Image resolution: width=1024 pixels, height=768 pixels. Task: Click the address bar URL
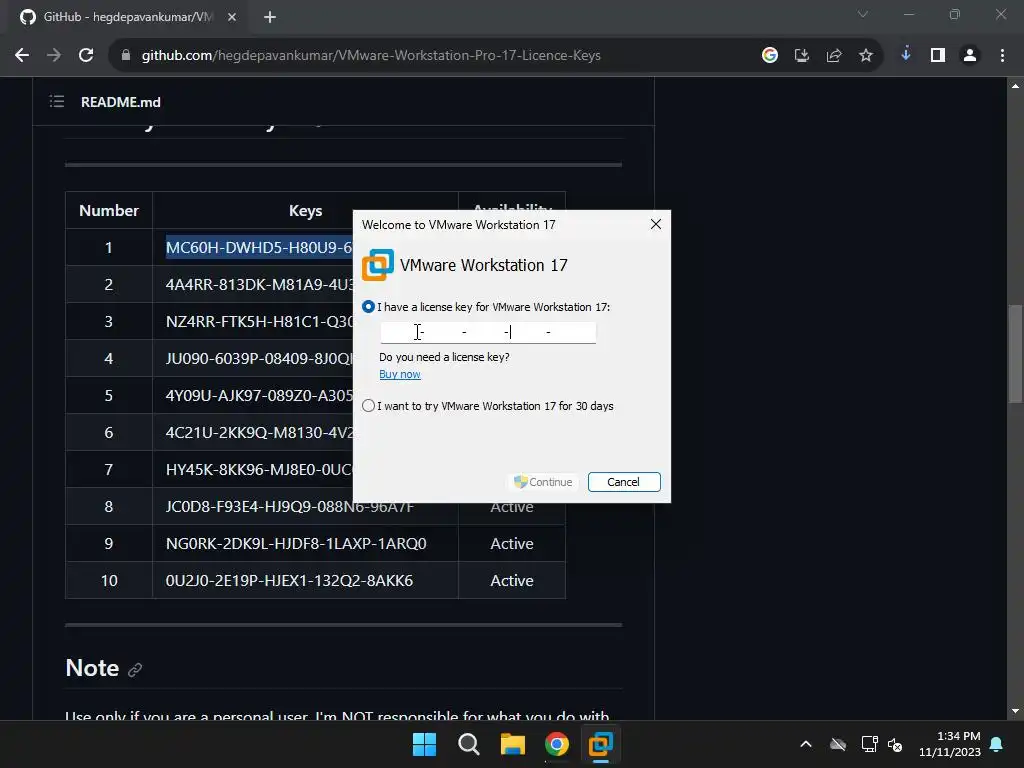(x=371, y=56)
